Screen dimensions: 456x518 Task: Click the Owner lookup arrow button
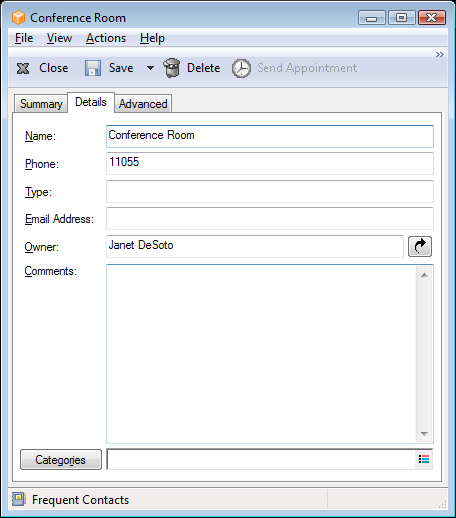[420, 247]
